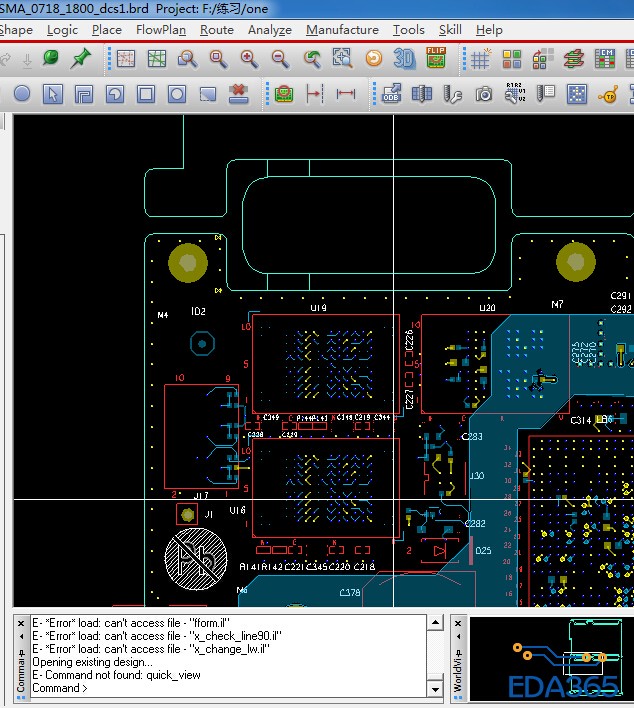
Task: Click the green pushpin icon
Action: (x=80, y=59)
